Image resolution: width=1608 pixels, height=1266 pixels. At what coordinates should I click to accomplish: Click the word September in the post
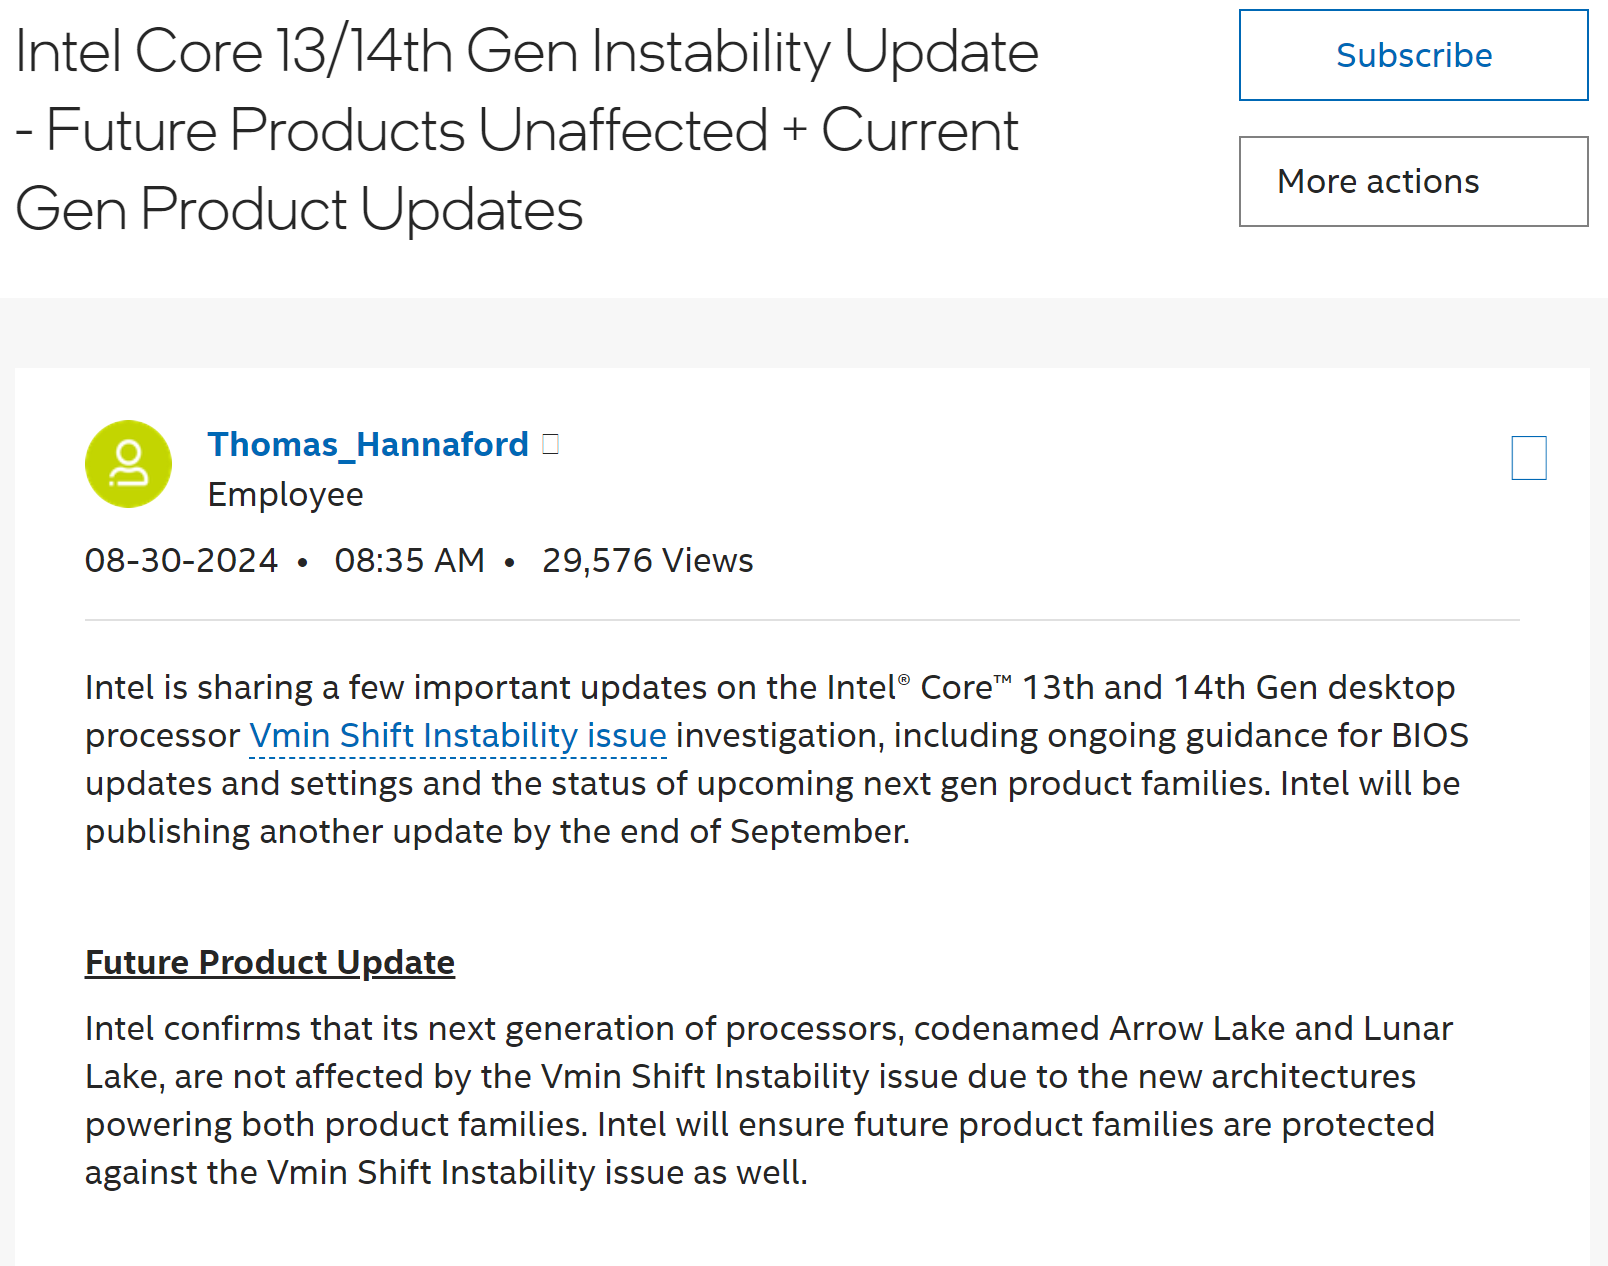point(816,832)
